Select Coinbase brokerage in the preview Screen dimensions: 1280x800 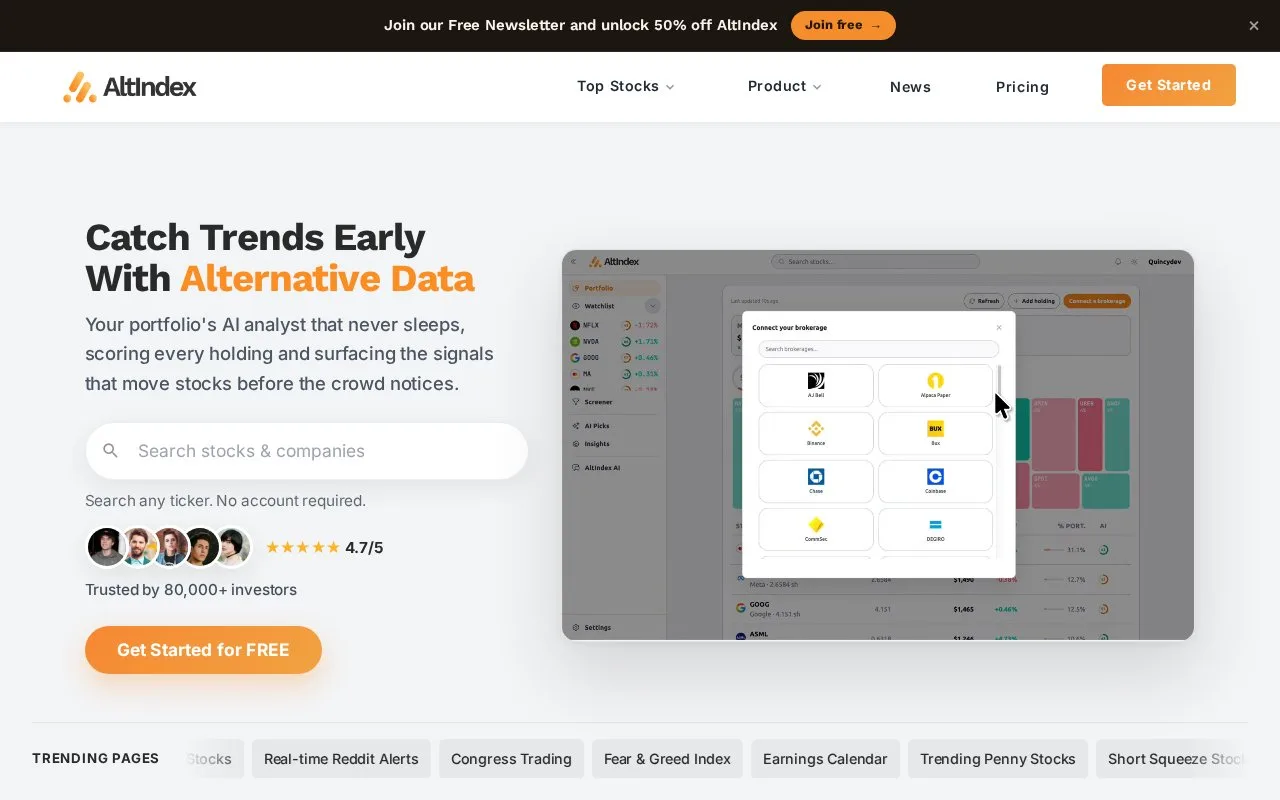coord(936,481)
